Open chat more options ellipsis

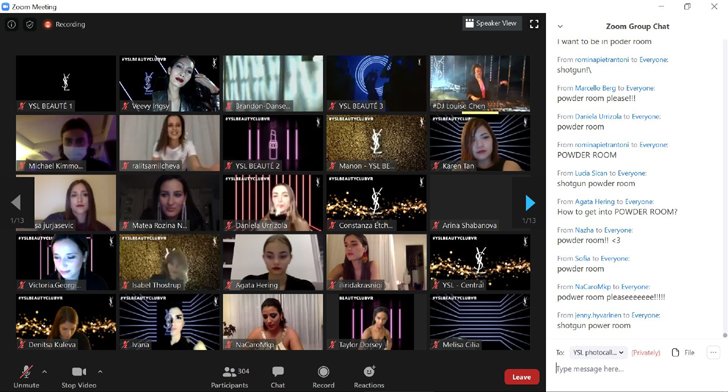(713, 353)
